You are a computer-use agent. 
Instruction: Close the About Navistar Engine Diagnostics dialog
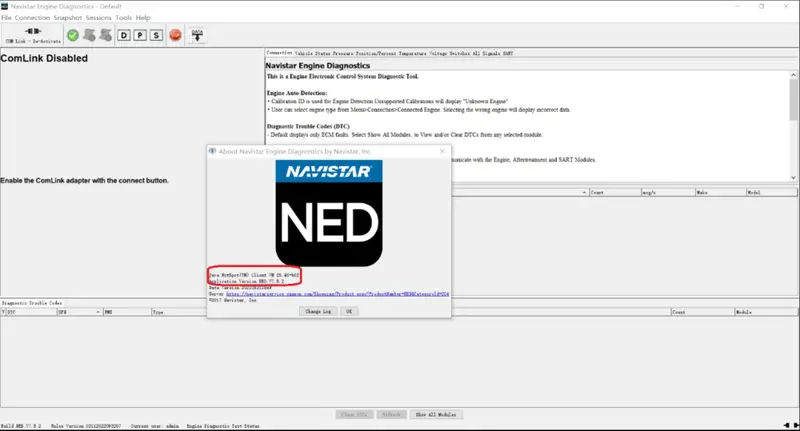coord(442,151)
